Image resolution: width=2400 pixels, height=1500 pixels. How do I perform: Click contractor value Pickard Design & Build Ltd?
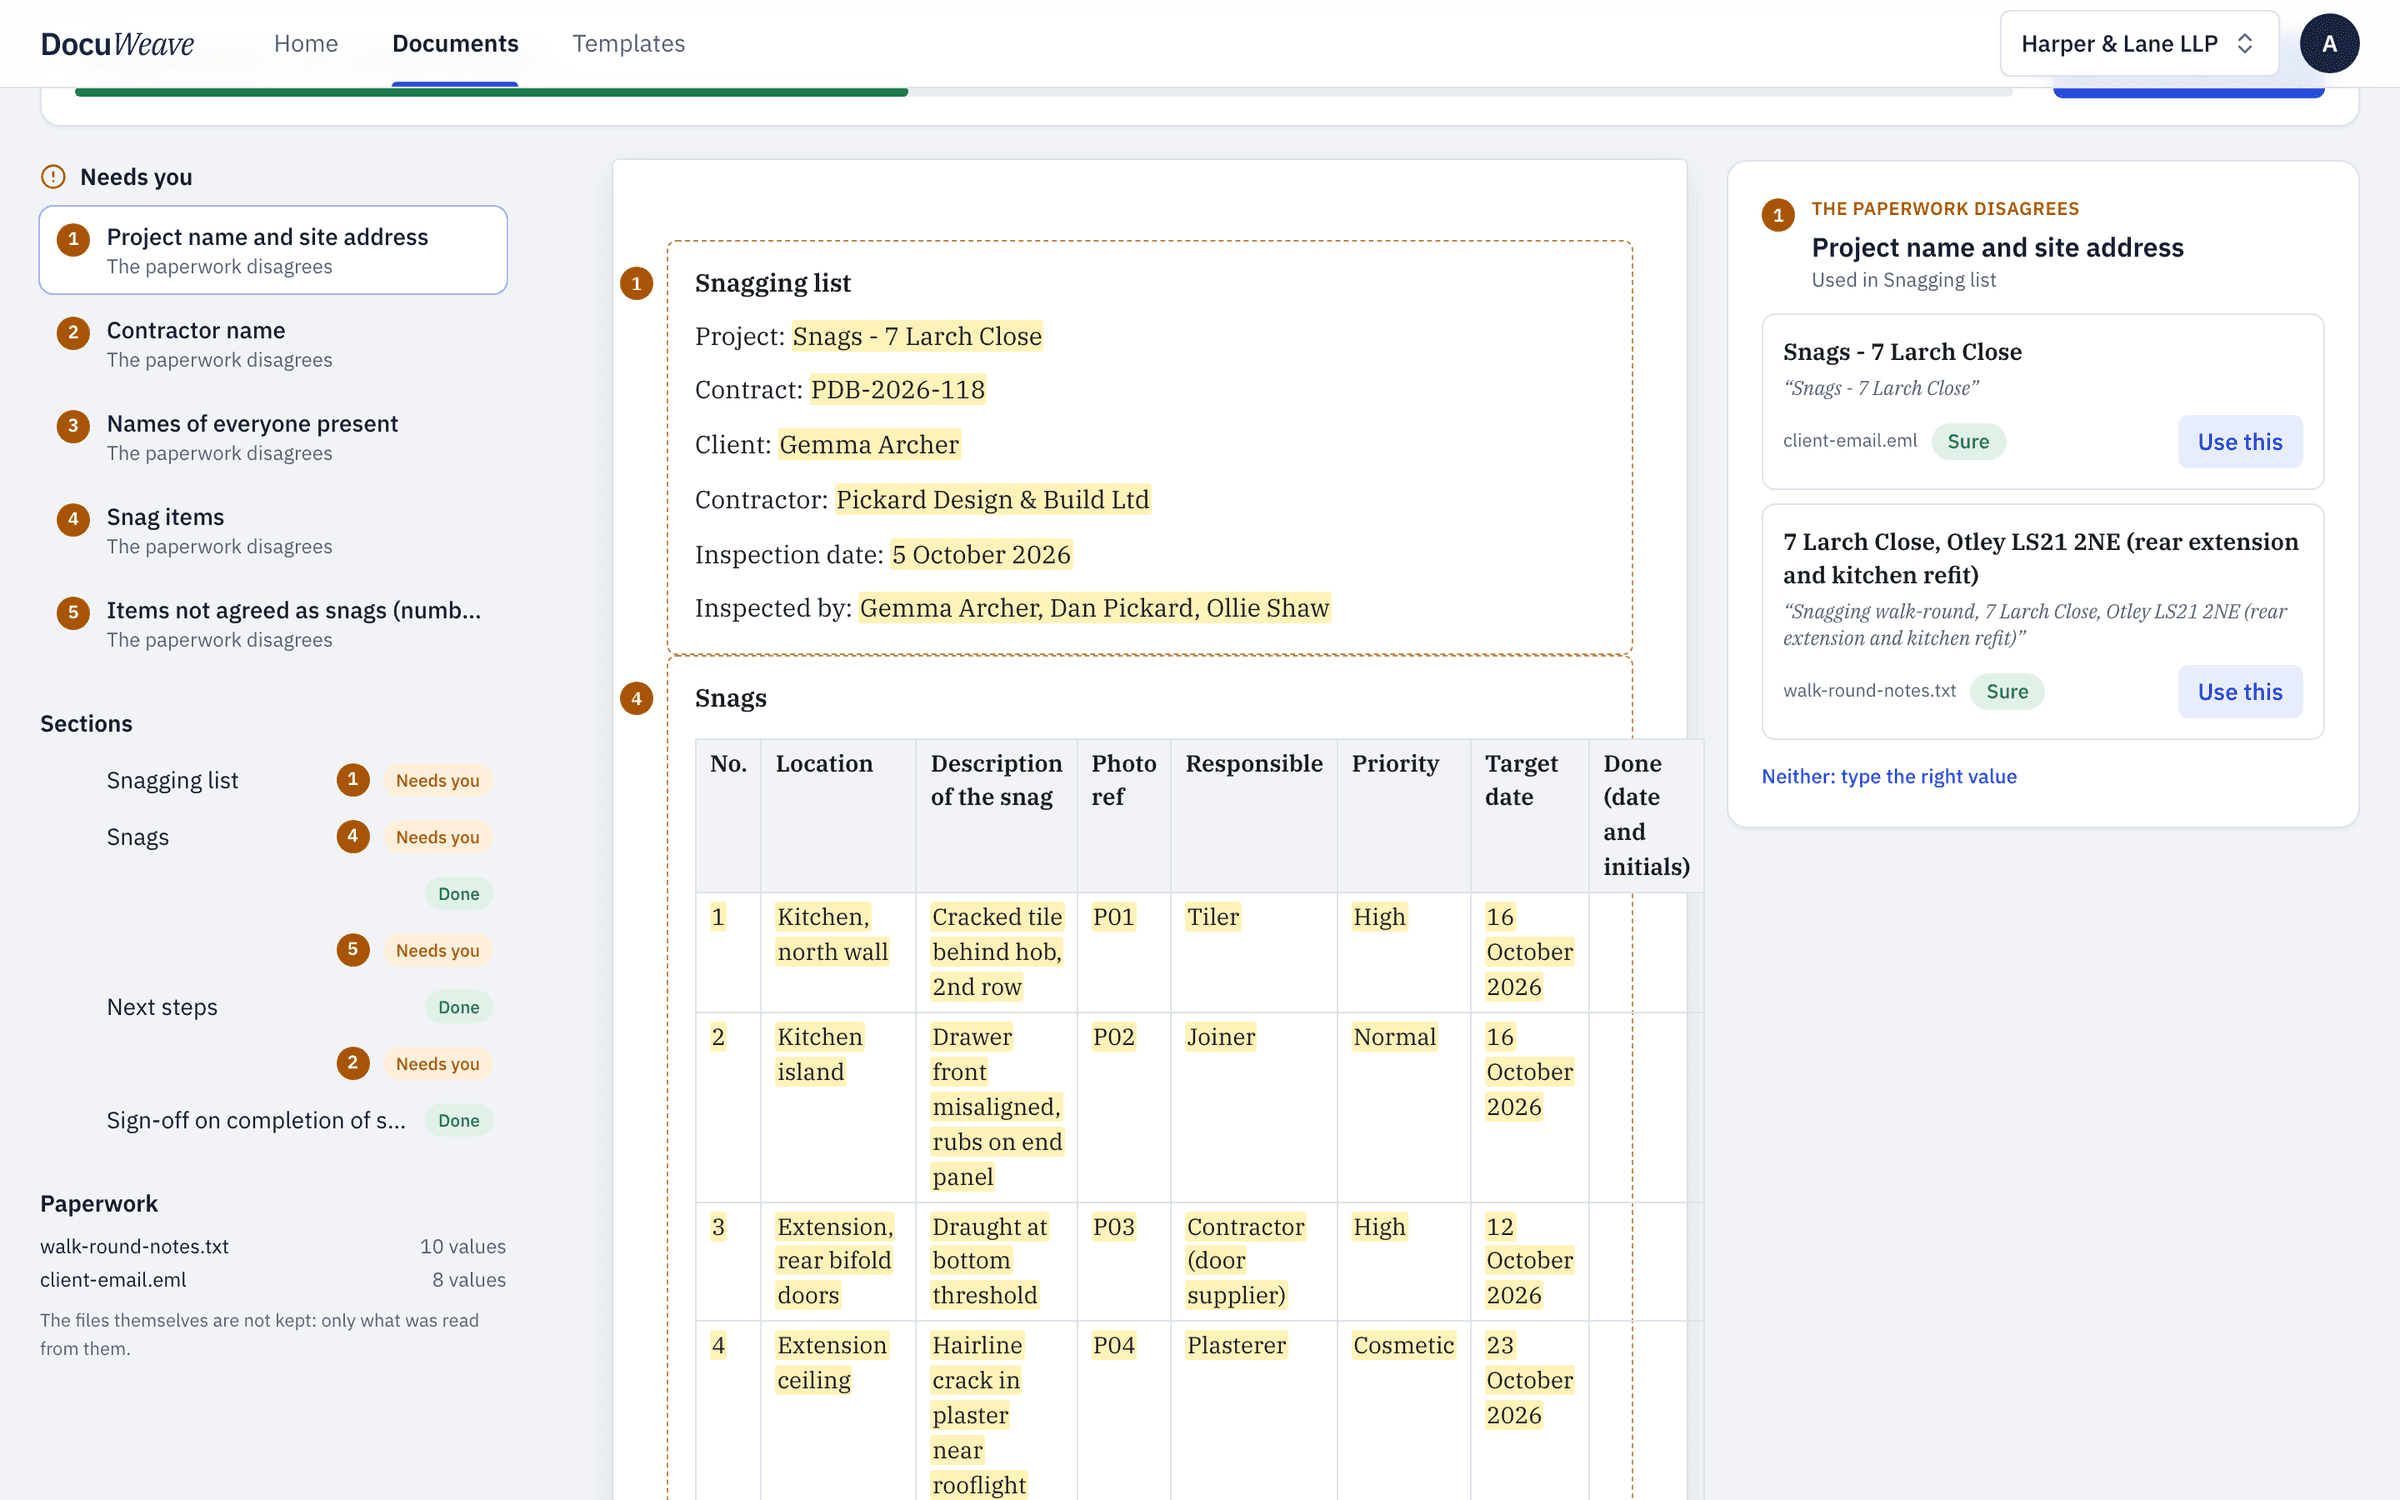pyautogui.click(x=993, y=499)
